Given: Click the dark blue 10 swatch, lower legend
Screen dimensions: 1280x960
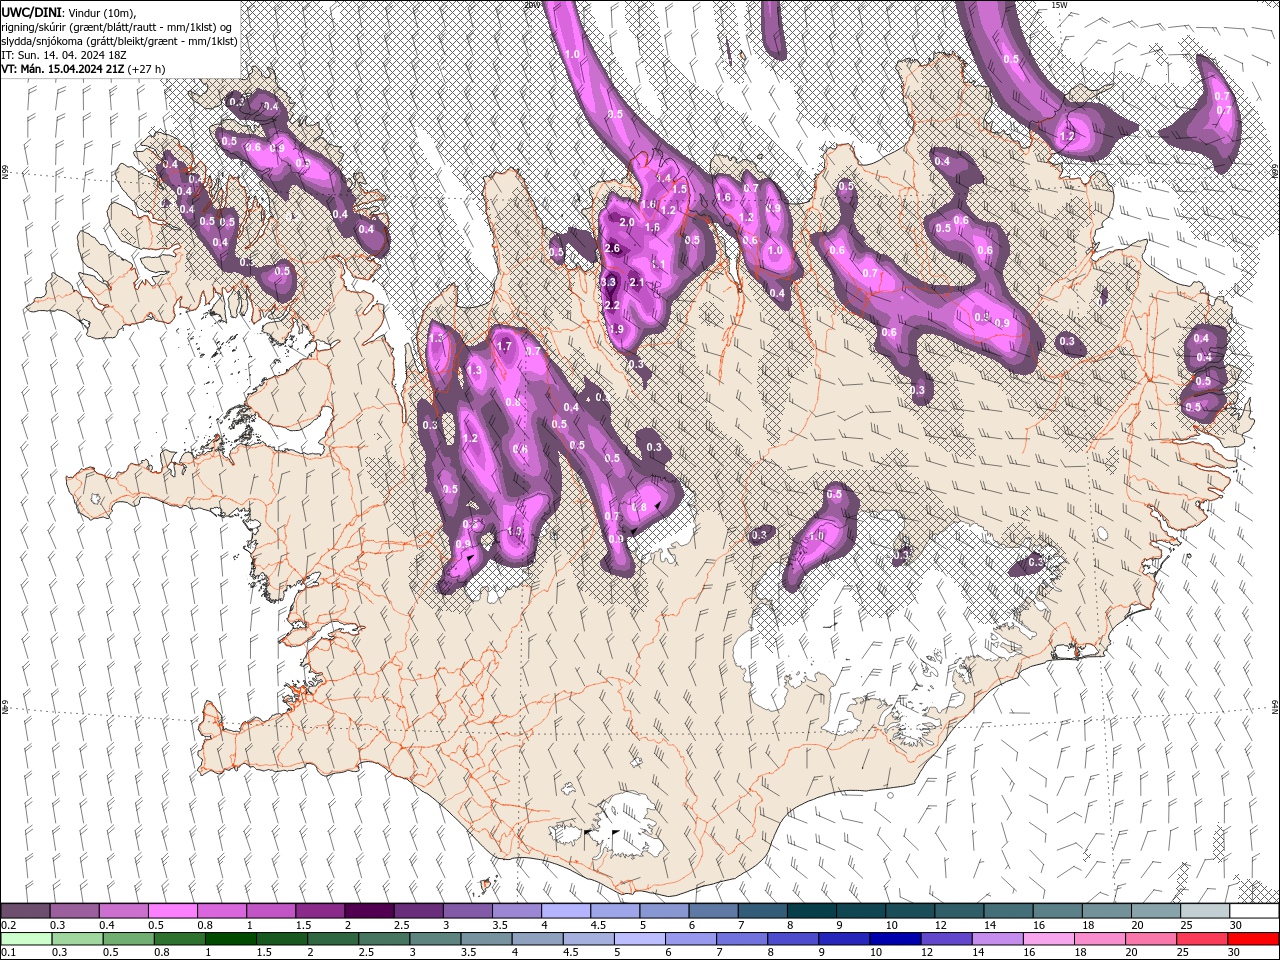Looking at the screenshot, I should pos(894,939).
